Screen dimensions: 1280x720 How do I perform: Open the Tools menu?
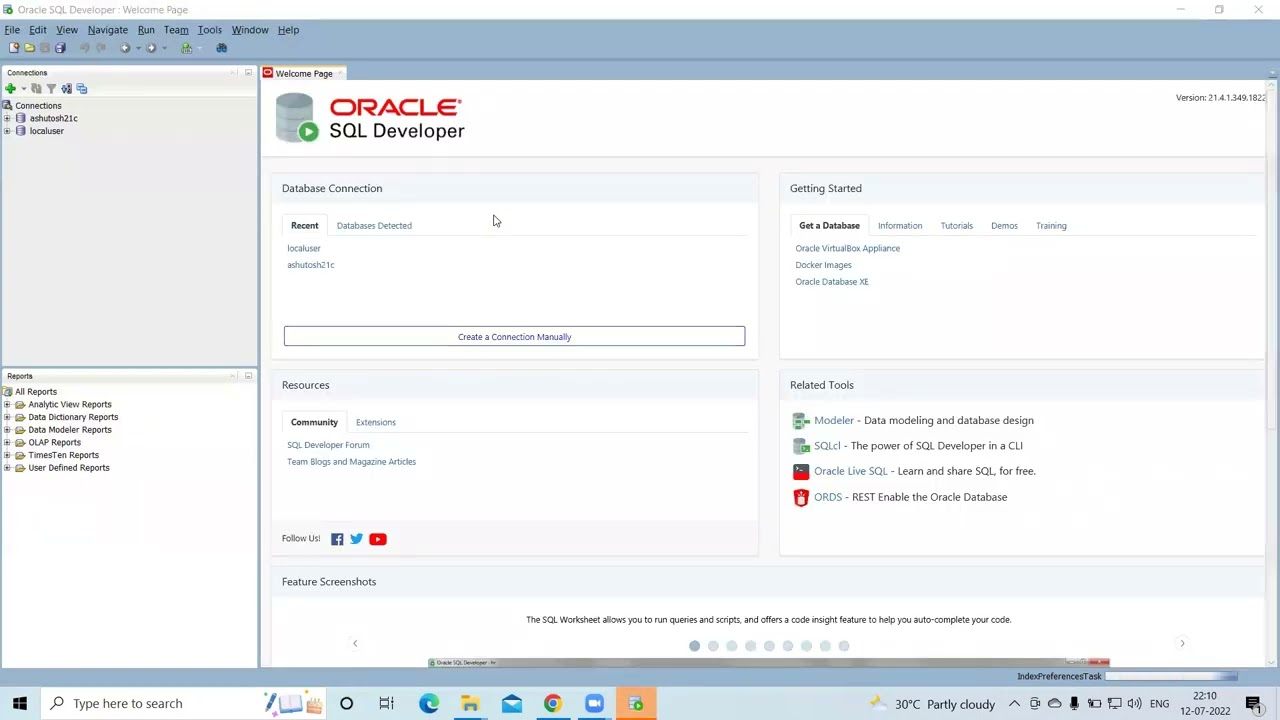coord(209,30)
